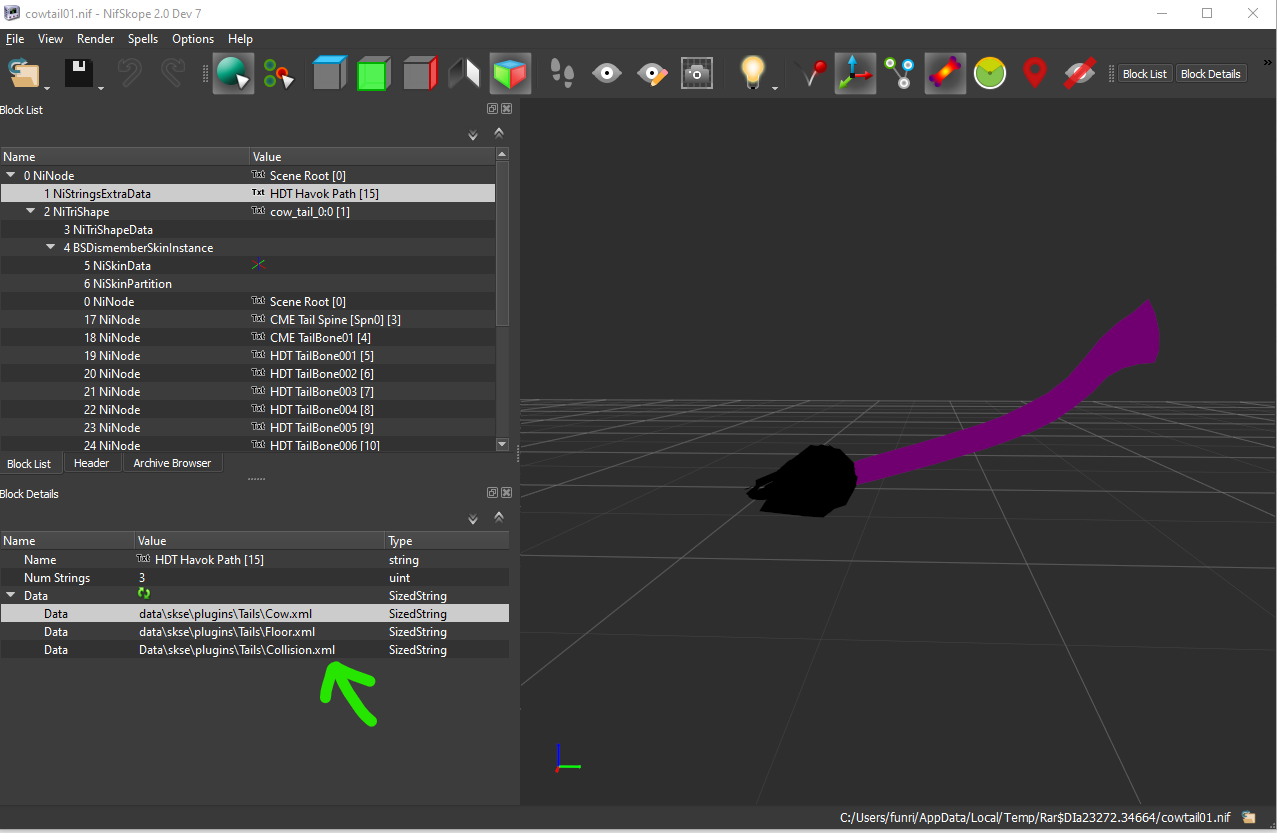Click the eye with pencil icon
Image resolution: width=1277 pixels, height=833 pixels.
[652, 73]
